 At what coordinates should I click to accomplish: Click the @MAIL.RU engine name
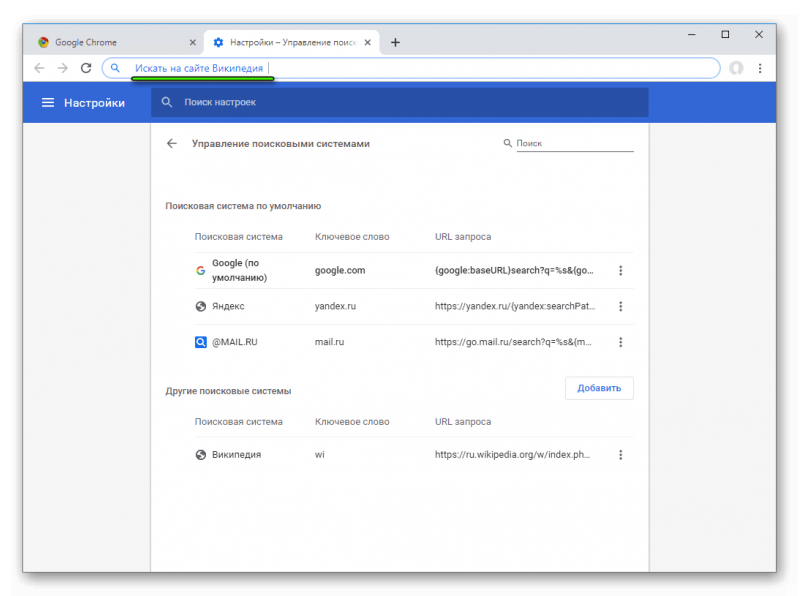(x=235, y=342)
